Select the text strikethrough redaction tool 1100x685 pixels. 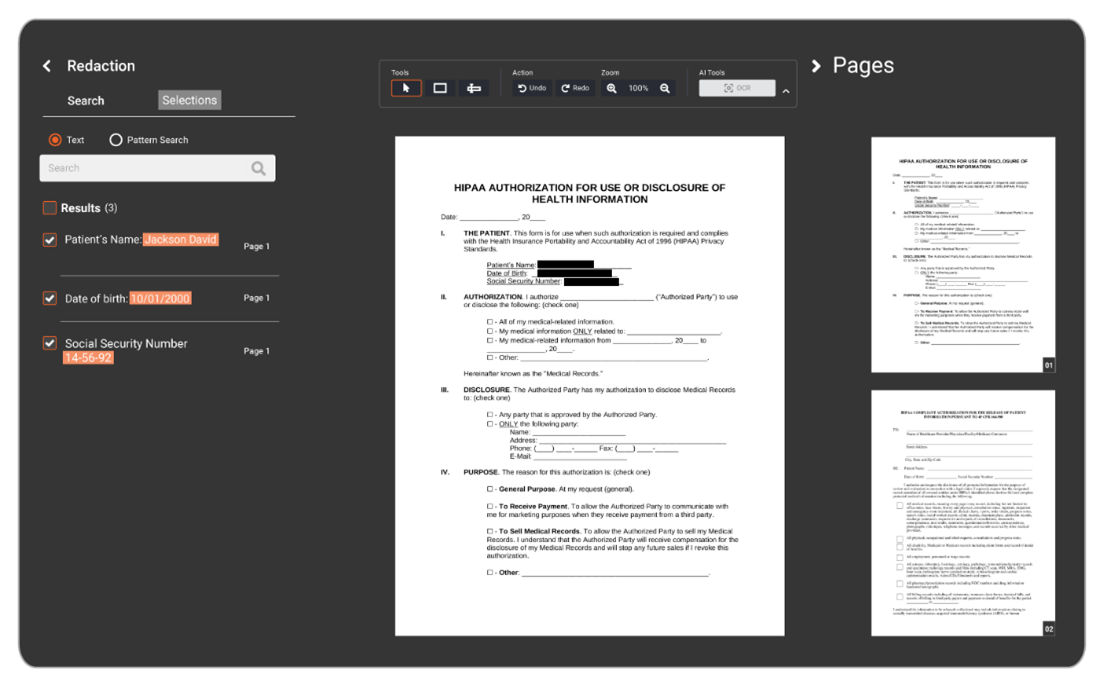474,88
